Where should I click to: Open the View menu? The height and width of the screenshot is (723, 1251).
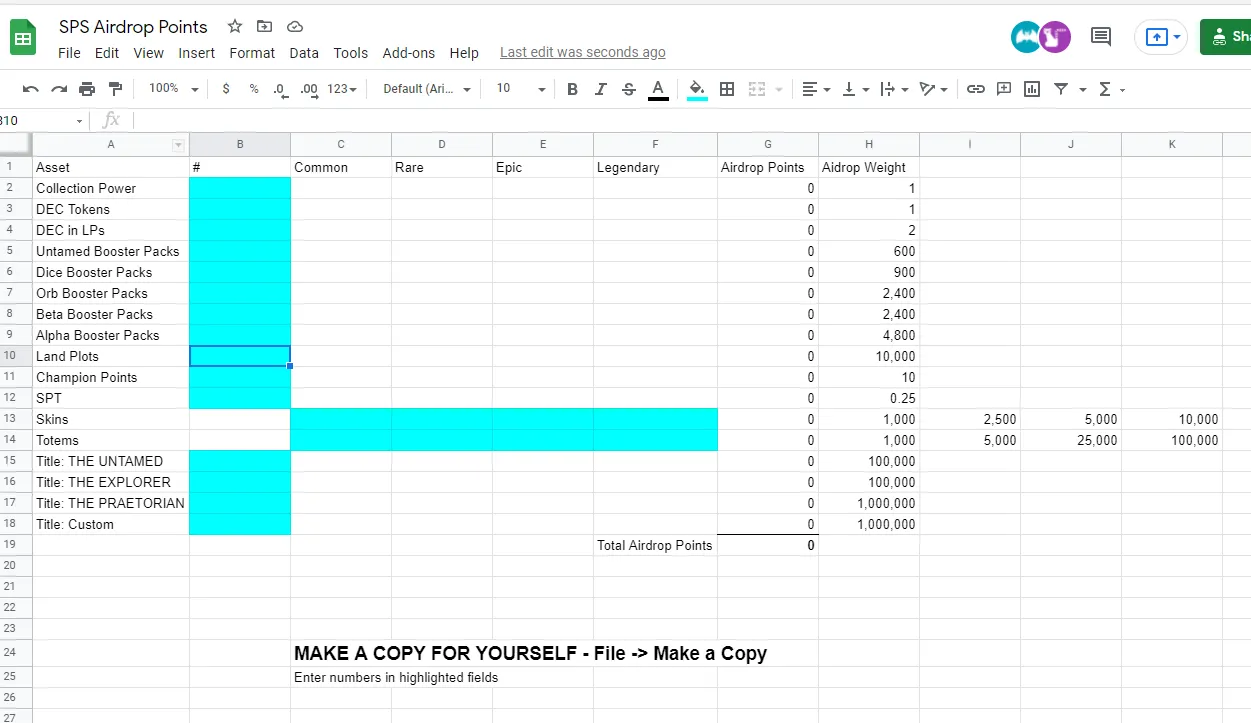tap(148, 53)
